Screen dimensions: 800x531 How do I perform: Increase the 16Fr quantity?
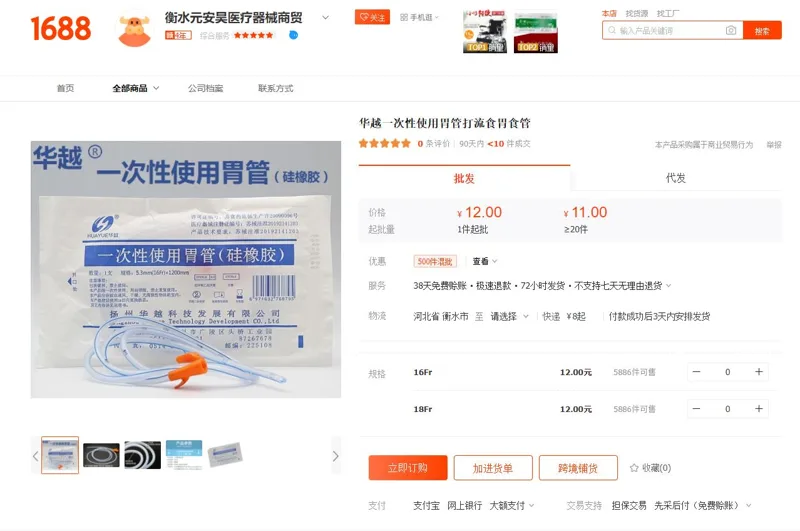pos(759,372)
